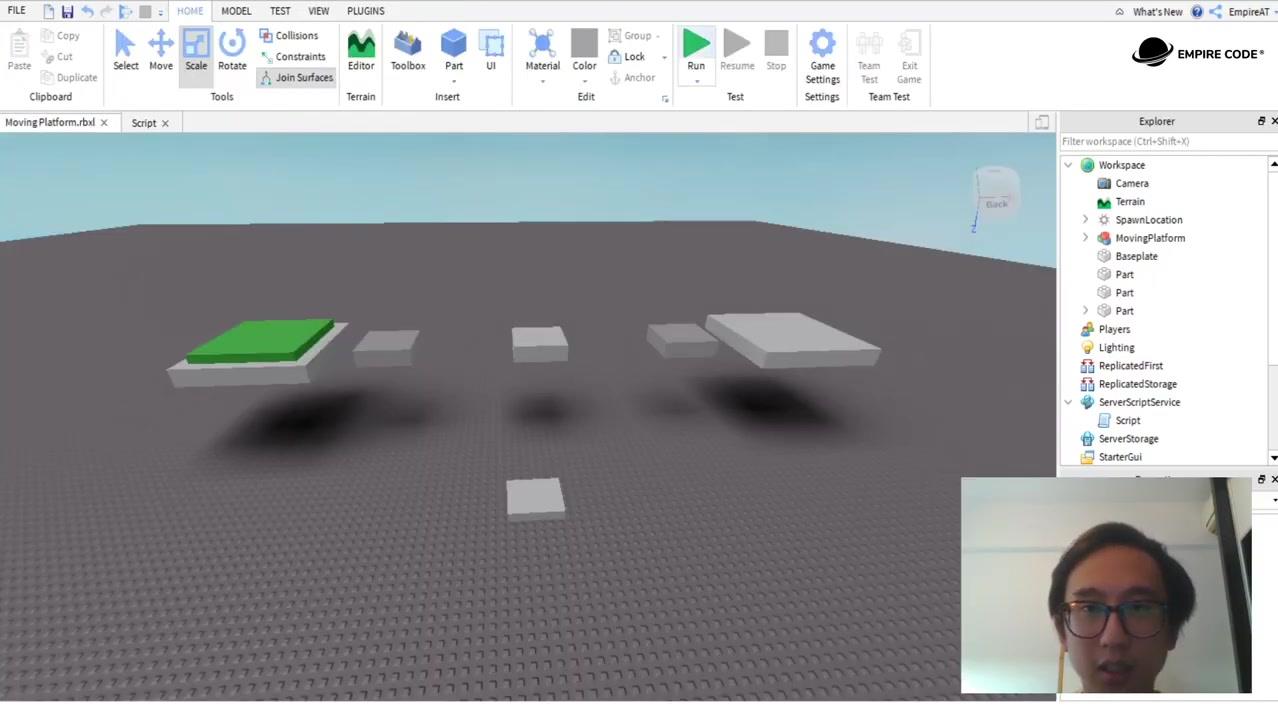Open the Material dropdown
The image size is (1278, 720).
tap(542, 56)
